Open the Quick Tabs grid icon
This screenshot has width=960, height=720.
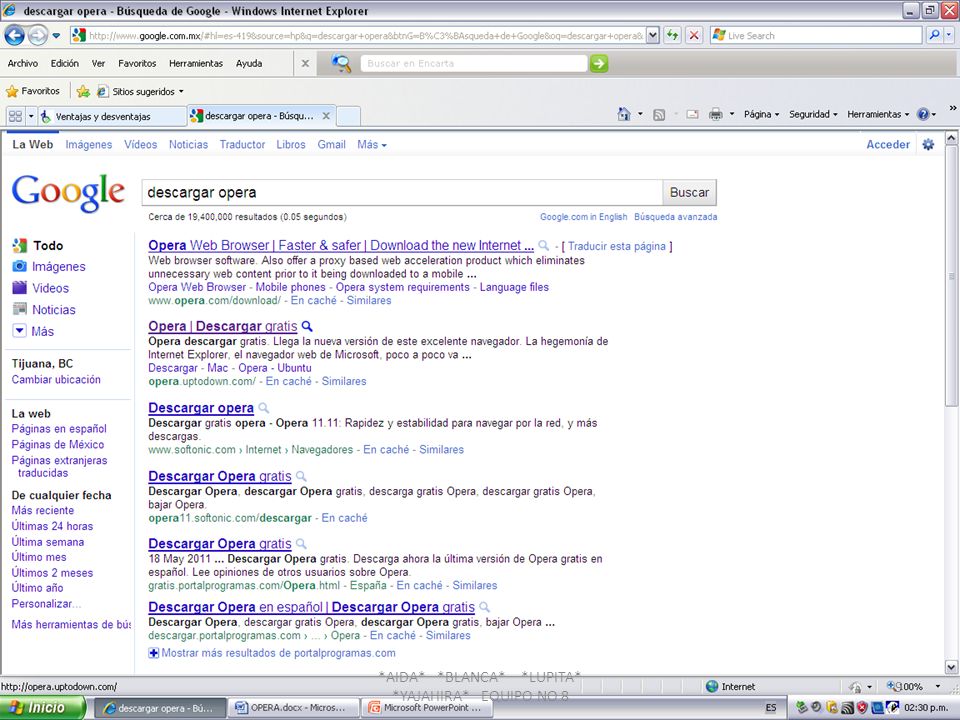(15, 116)
